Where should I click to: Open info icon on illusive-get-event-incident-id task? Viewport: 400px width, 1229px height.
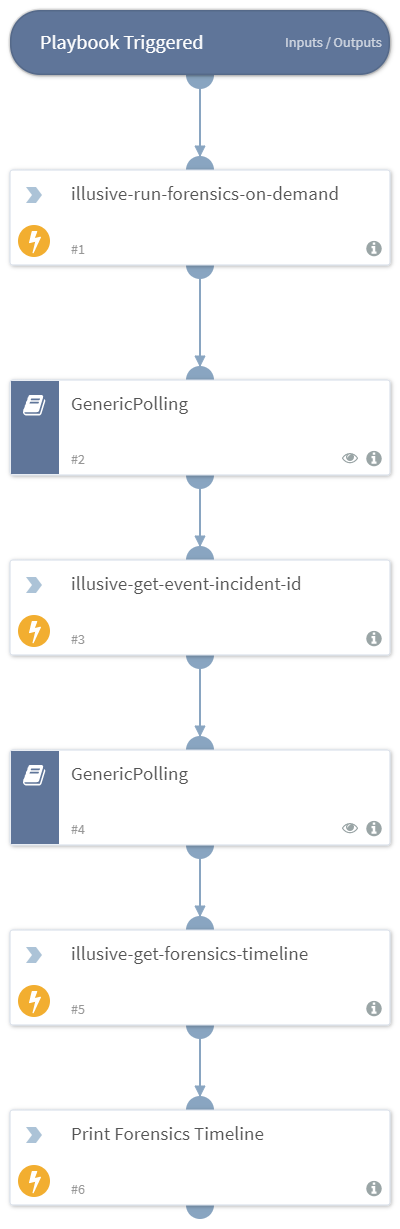[374, 639]
